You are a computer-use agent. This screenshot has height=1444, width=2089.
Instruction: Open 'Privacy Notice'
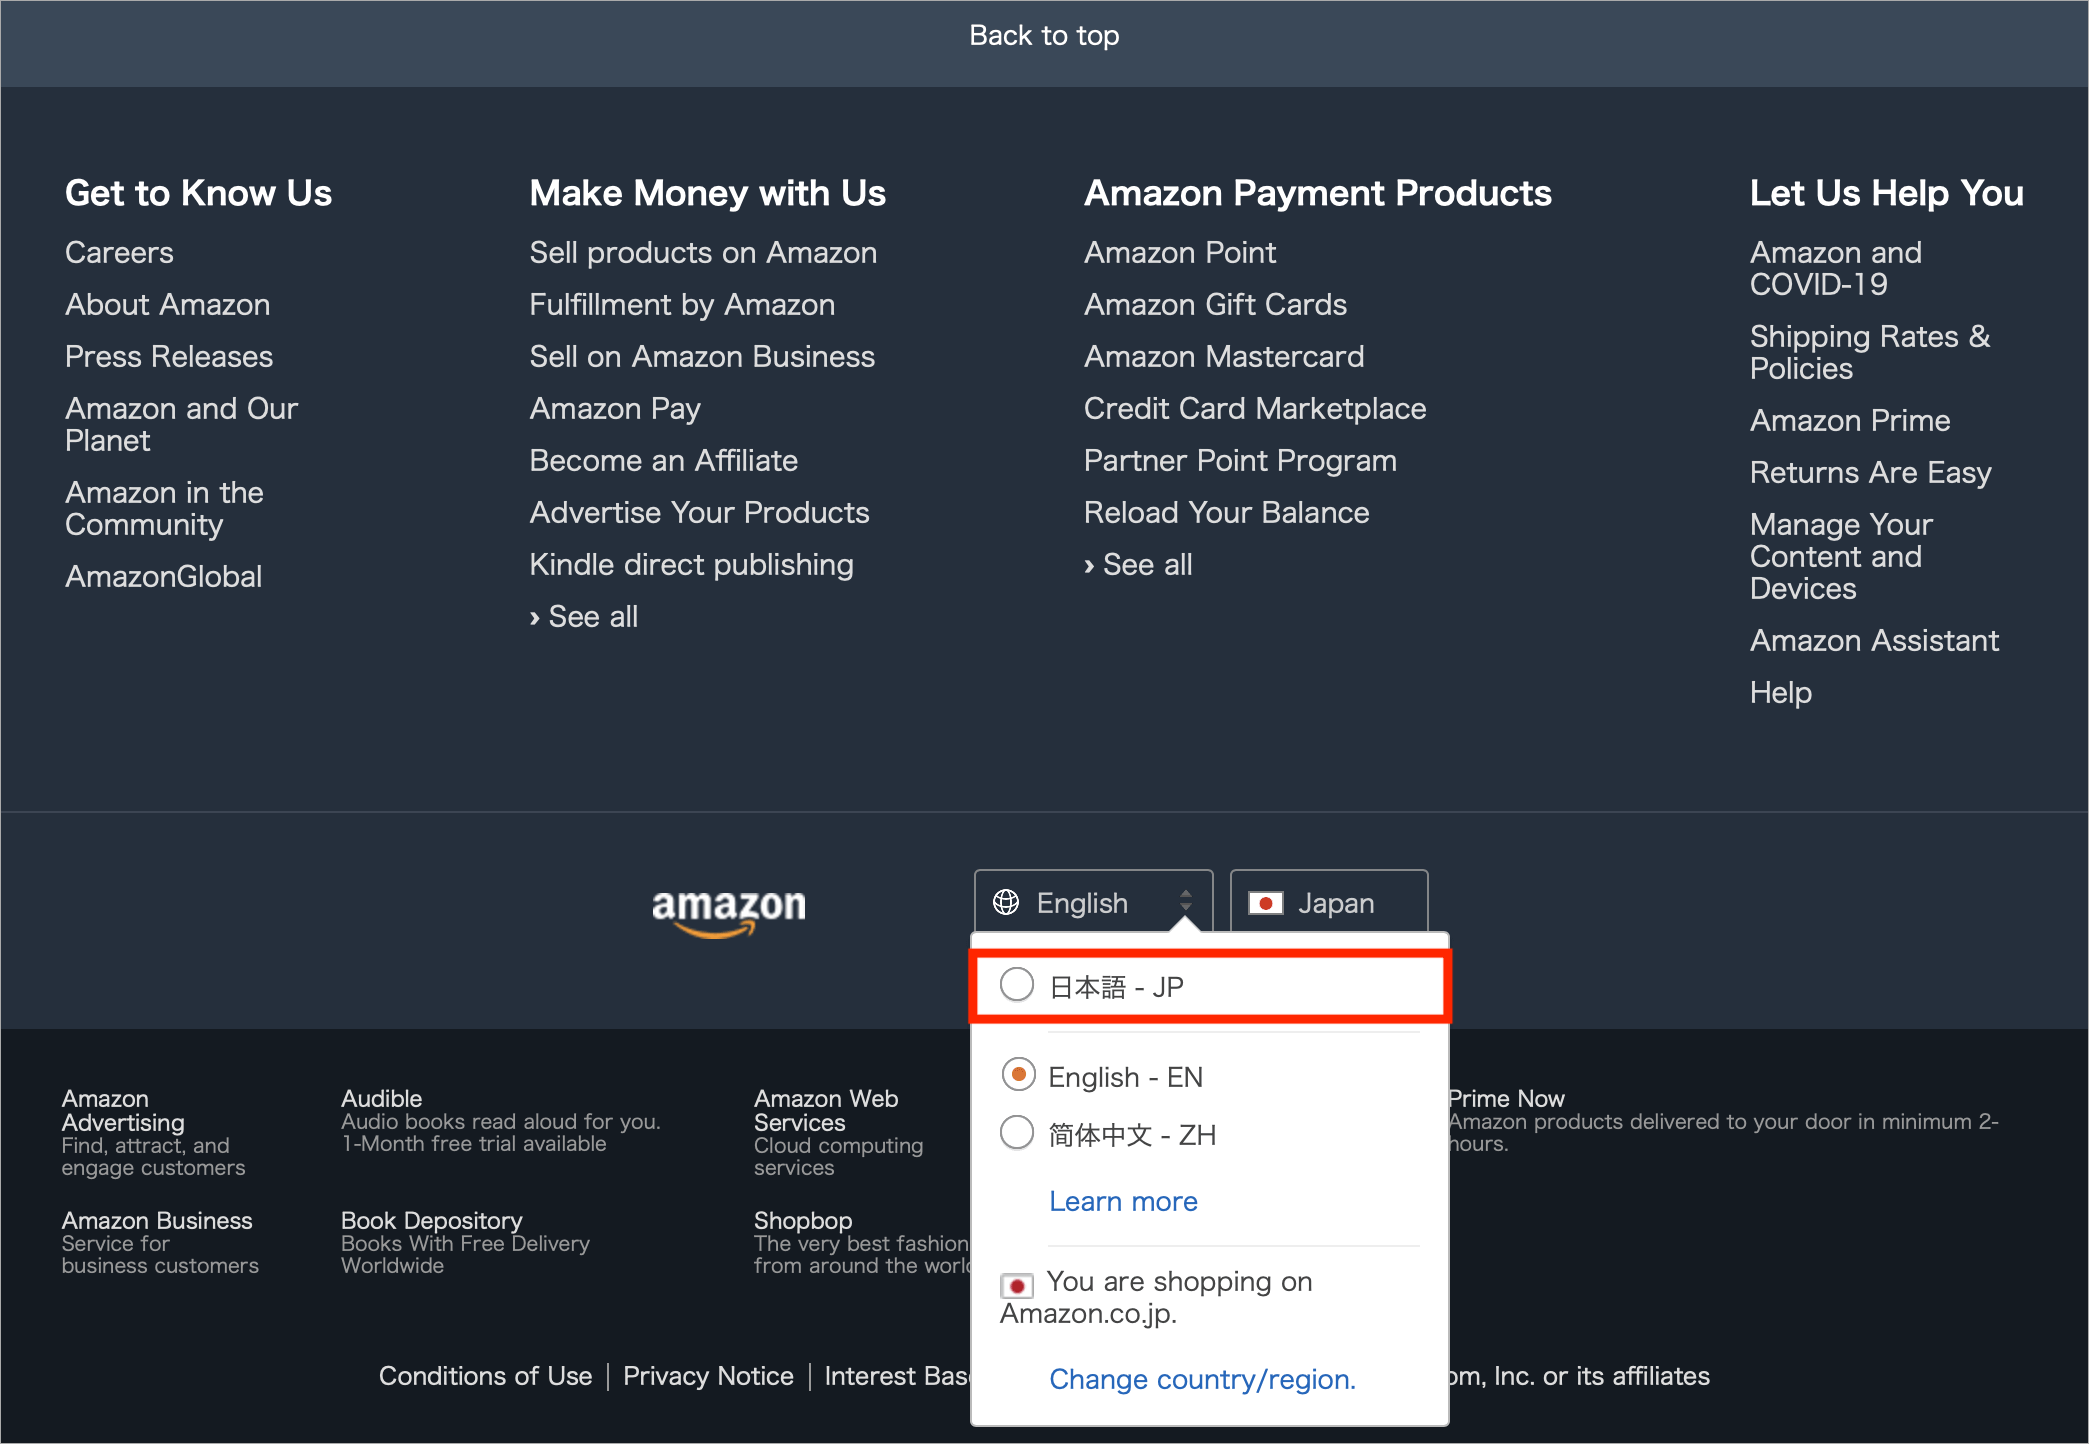[x=708, y=1376]
